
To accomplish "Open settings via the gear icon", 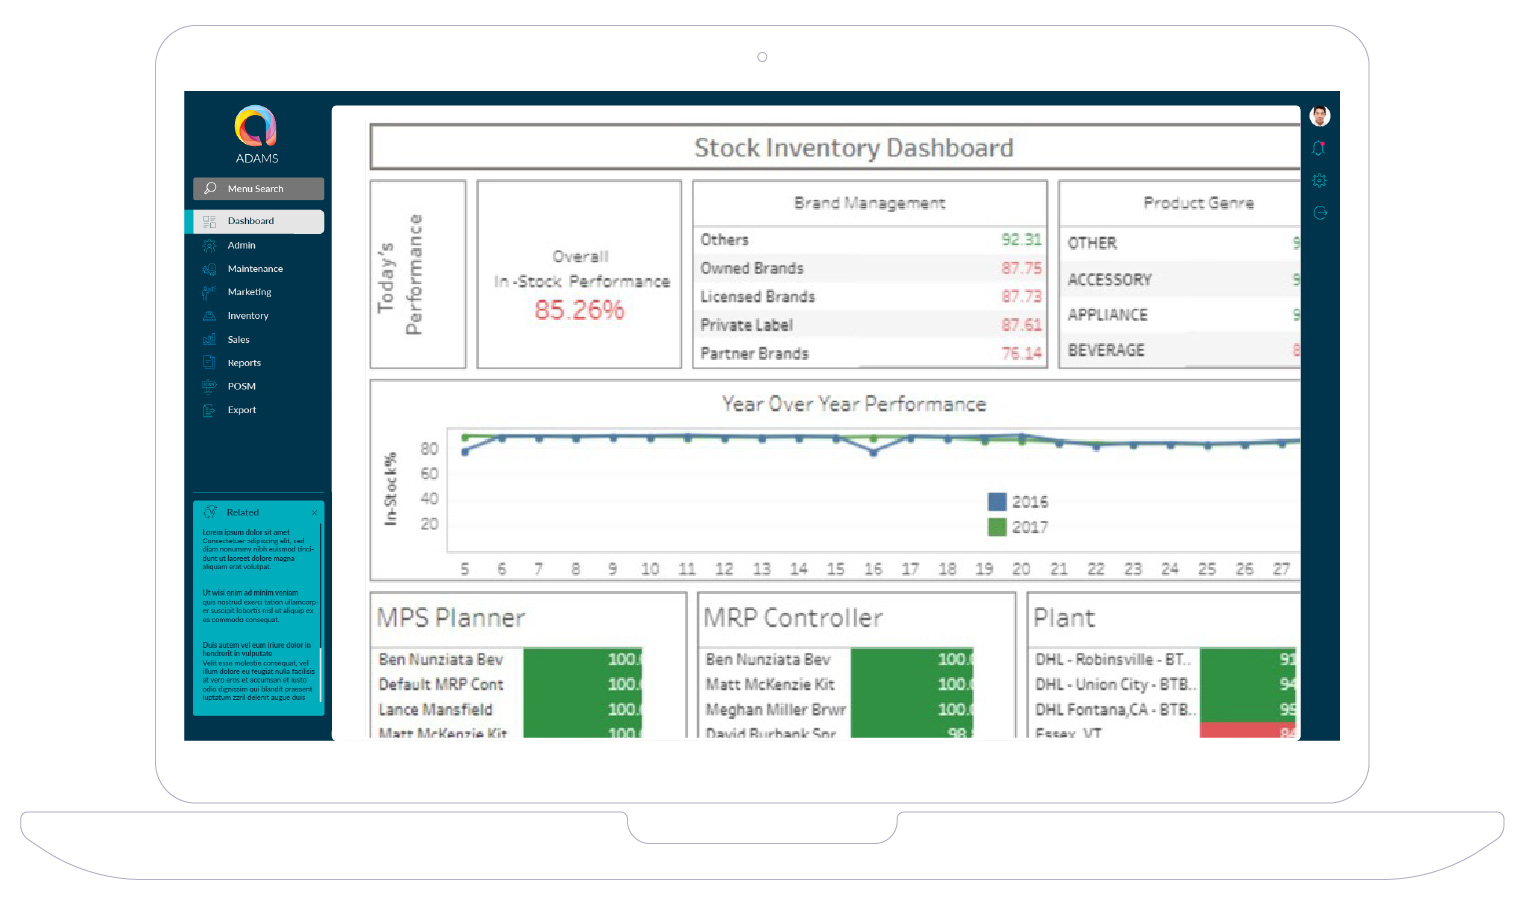I will (x=1319, y=181).
